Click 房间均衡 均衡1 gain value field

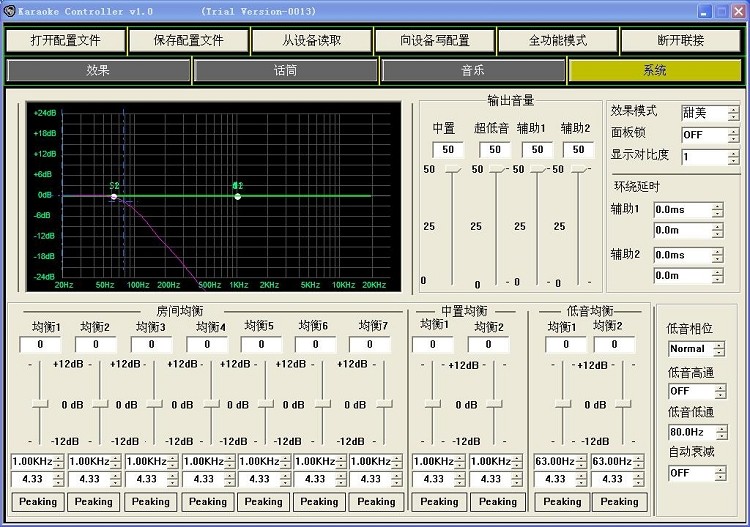click(40, 344)
